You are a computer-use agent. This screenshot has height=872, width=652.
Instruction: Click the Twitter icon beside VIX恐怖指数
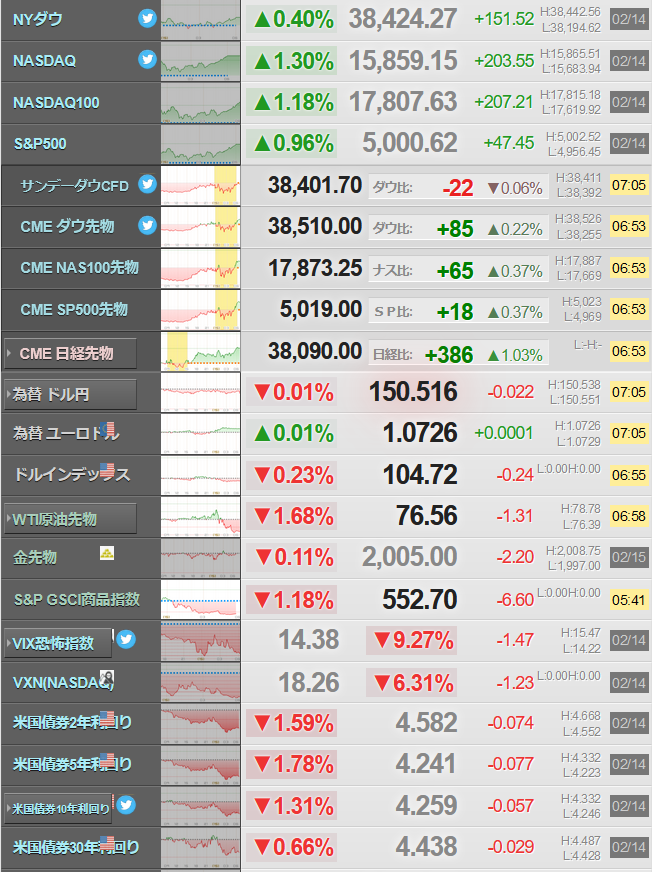click(x=126, y=640)
